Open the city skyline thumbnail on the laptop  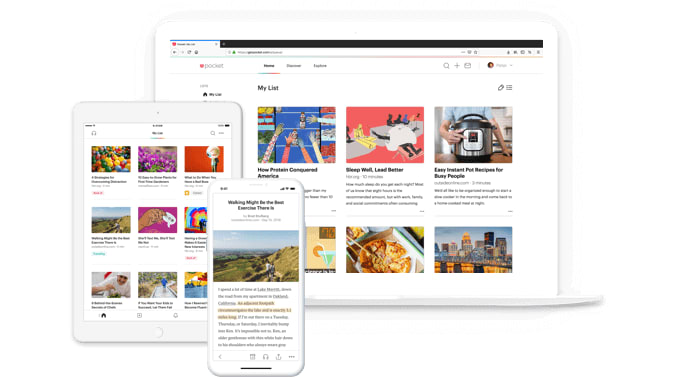[x=473, y=250]
